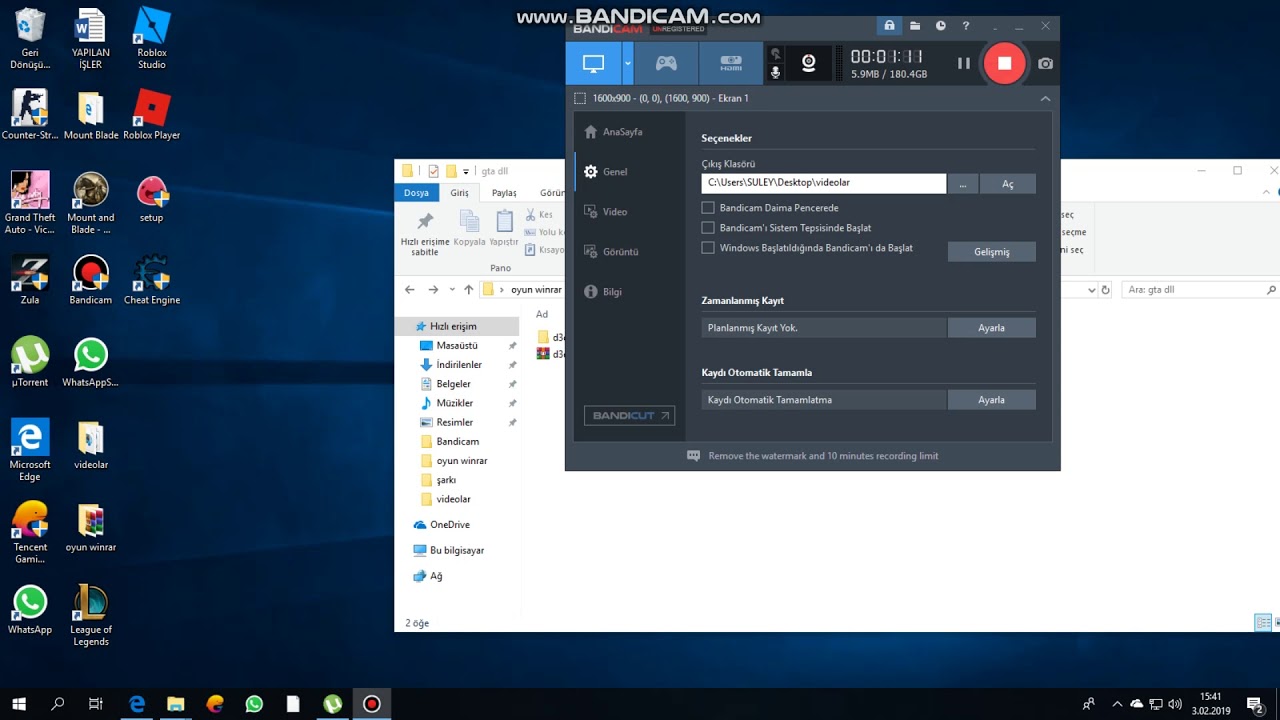Screen dimensions: 1280x720
Task: Open Giriş ribbon tab in Explorer
Action: click(x=459, y=193)
